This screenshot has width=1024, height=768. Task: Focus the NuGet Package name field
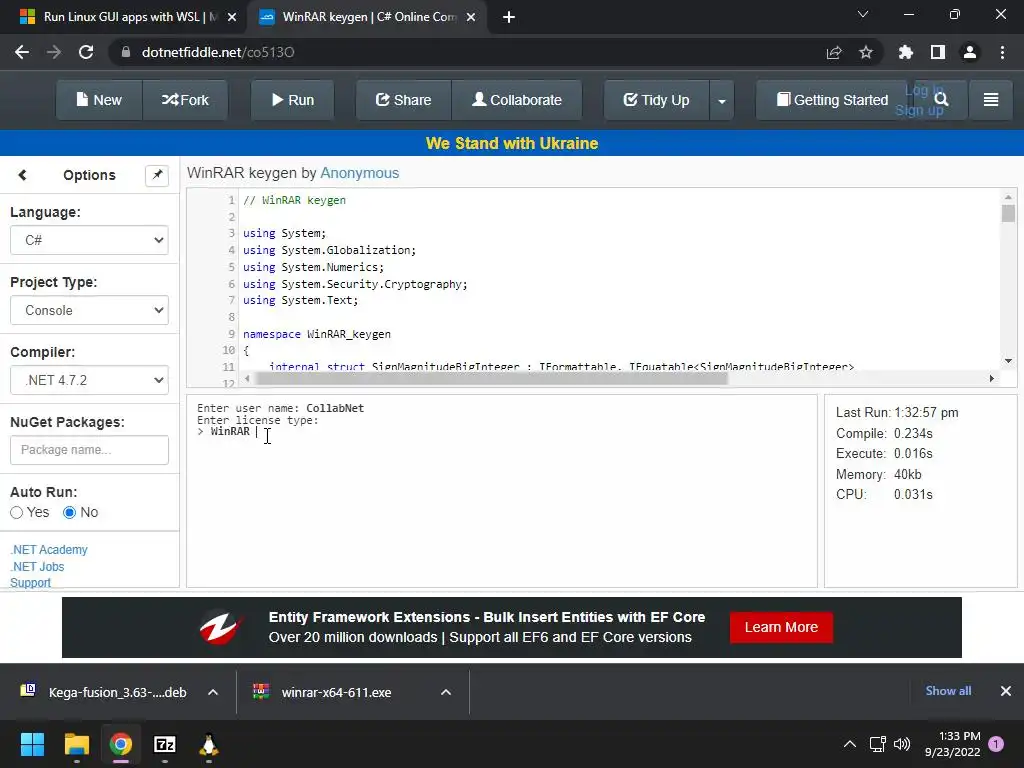pos(89,450)
